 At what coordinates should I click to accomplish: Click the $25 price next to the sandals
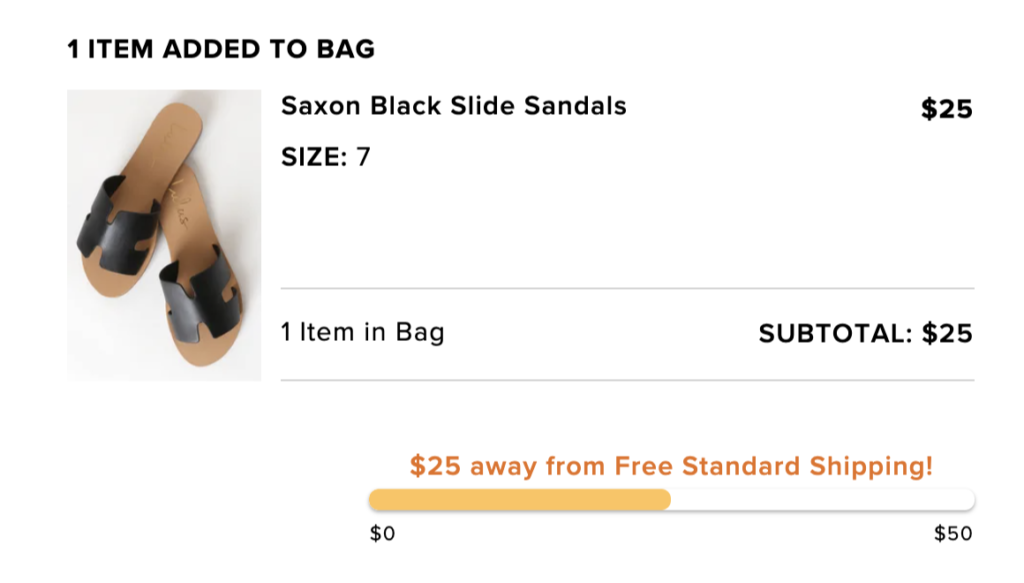(x=945, y=110)
